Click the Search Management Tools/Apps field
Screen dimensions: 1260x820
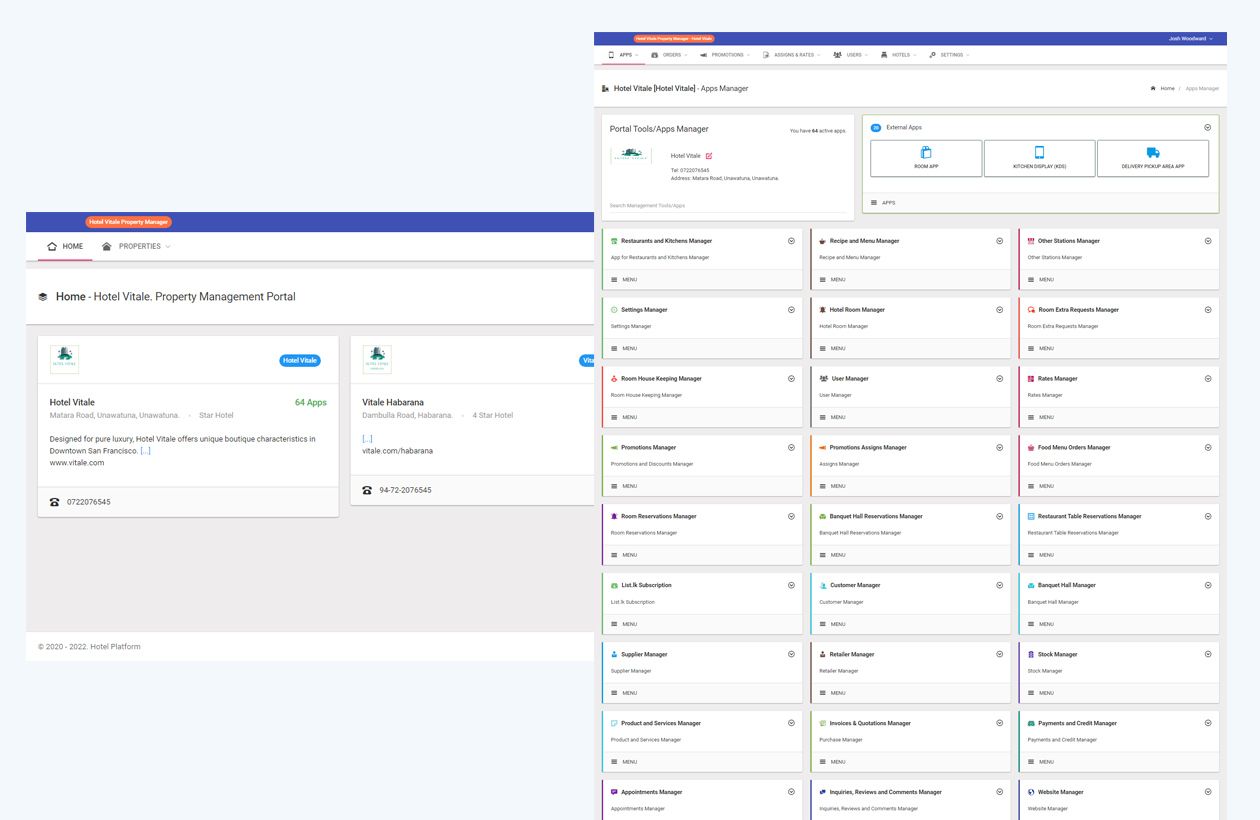[730, 206]
